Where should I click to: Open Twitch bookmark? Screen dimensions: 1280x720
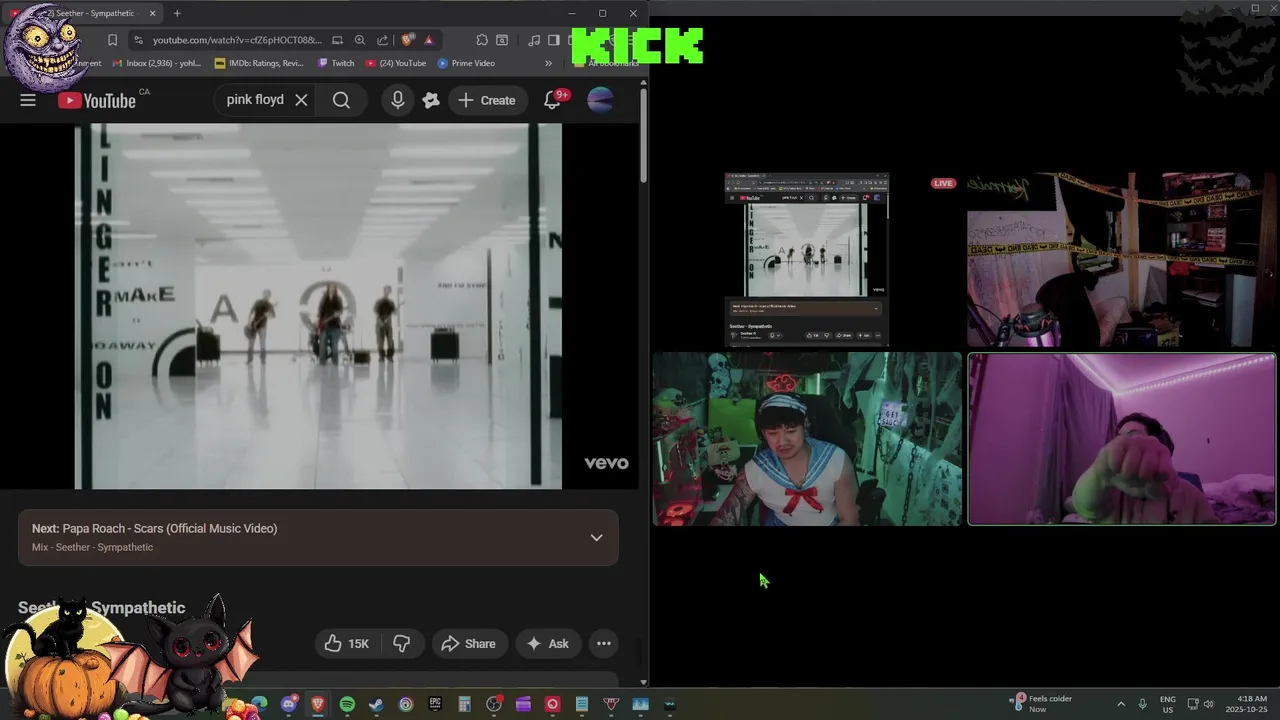336,63
